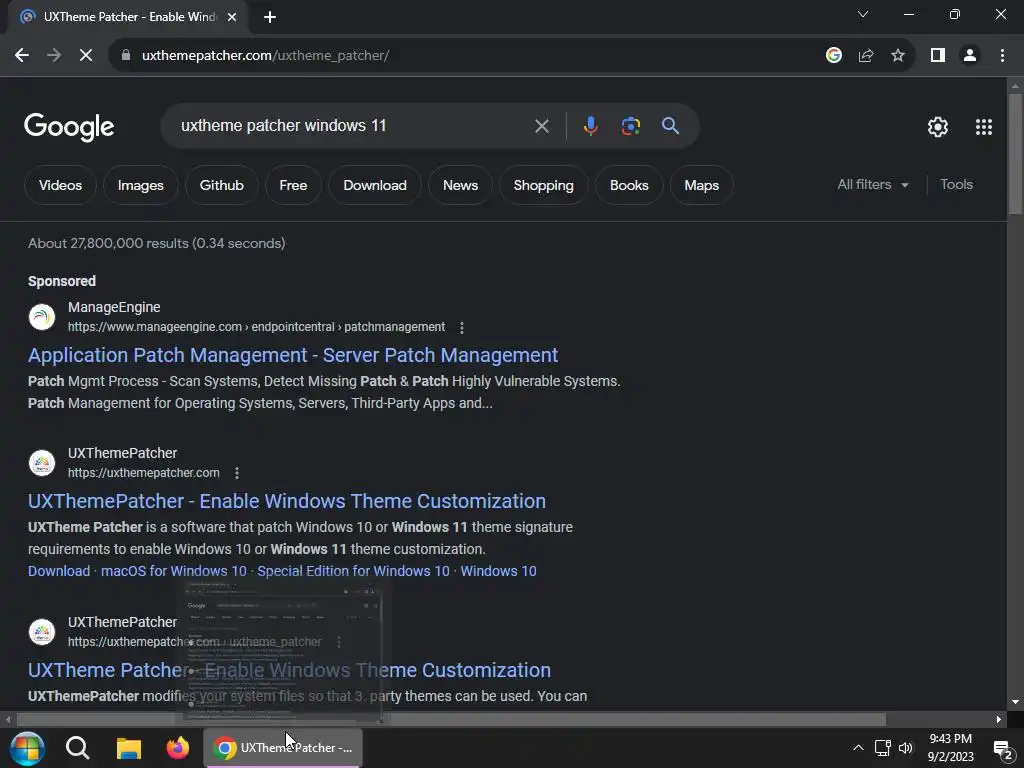Screen dimensions: 1024x768
Task: Open options for uxthemepatcher.com result
Action: (x=236, y=473)
